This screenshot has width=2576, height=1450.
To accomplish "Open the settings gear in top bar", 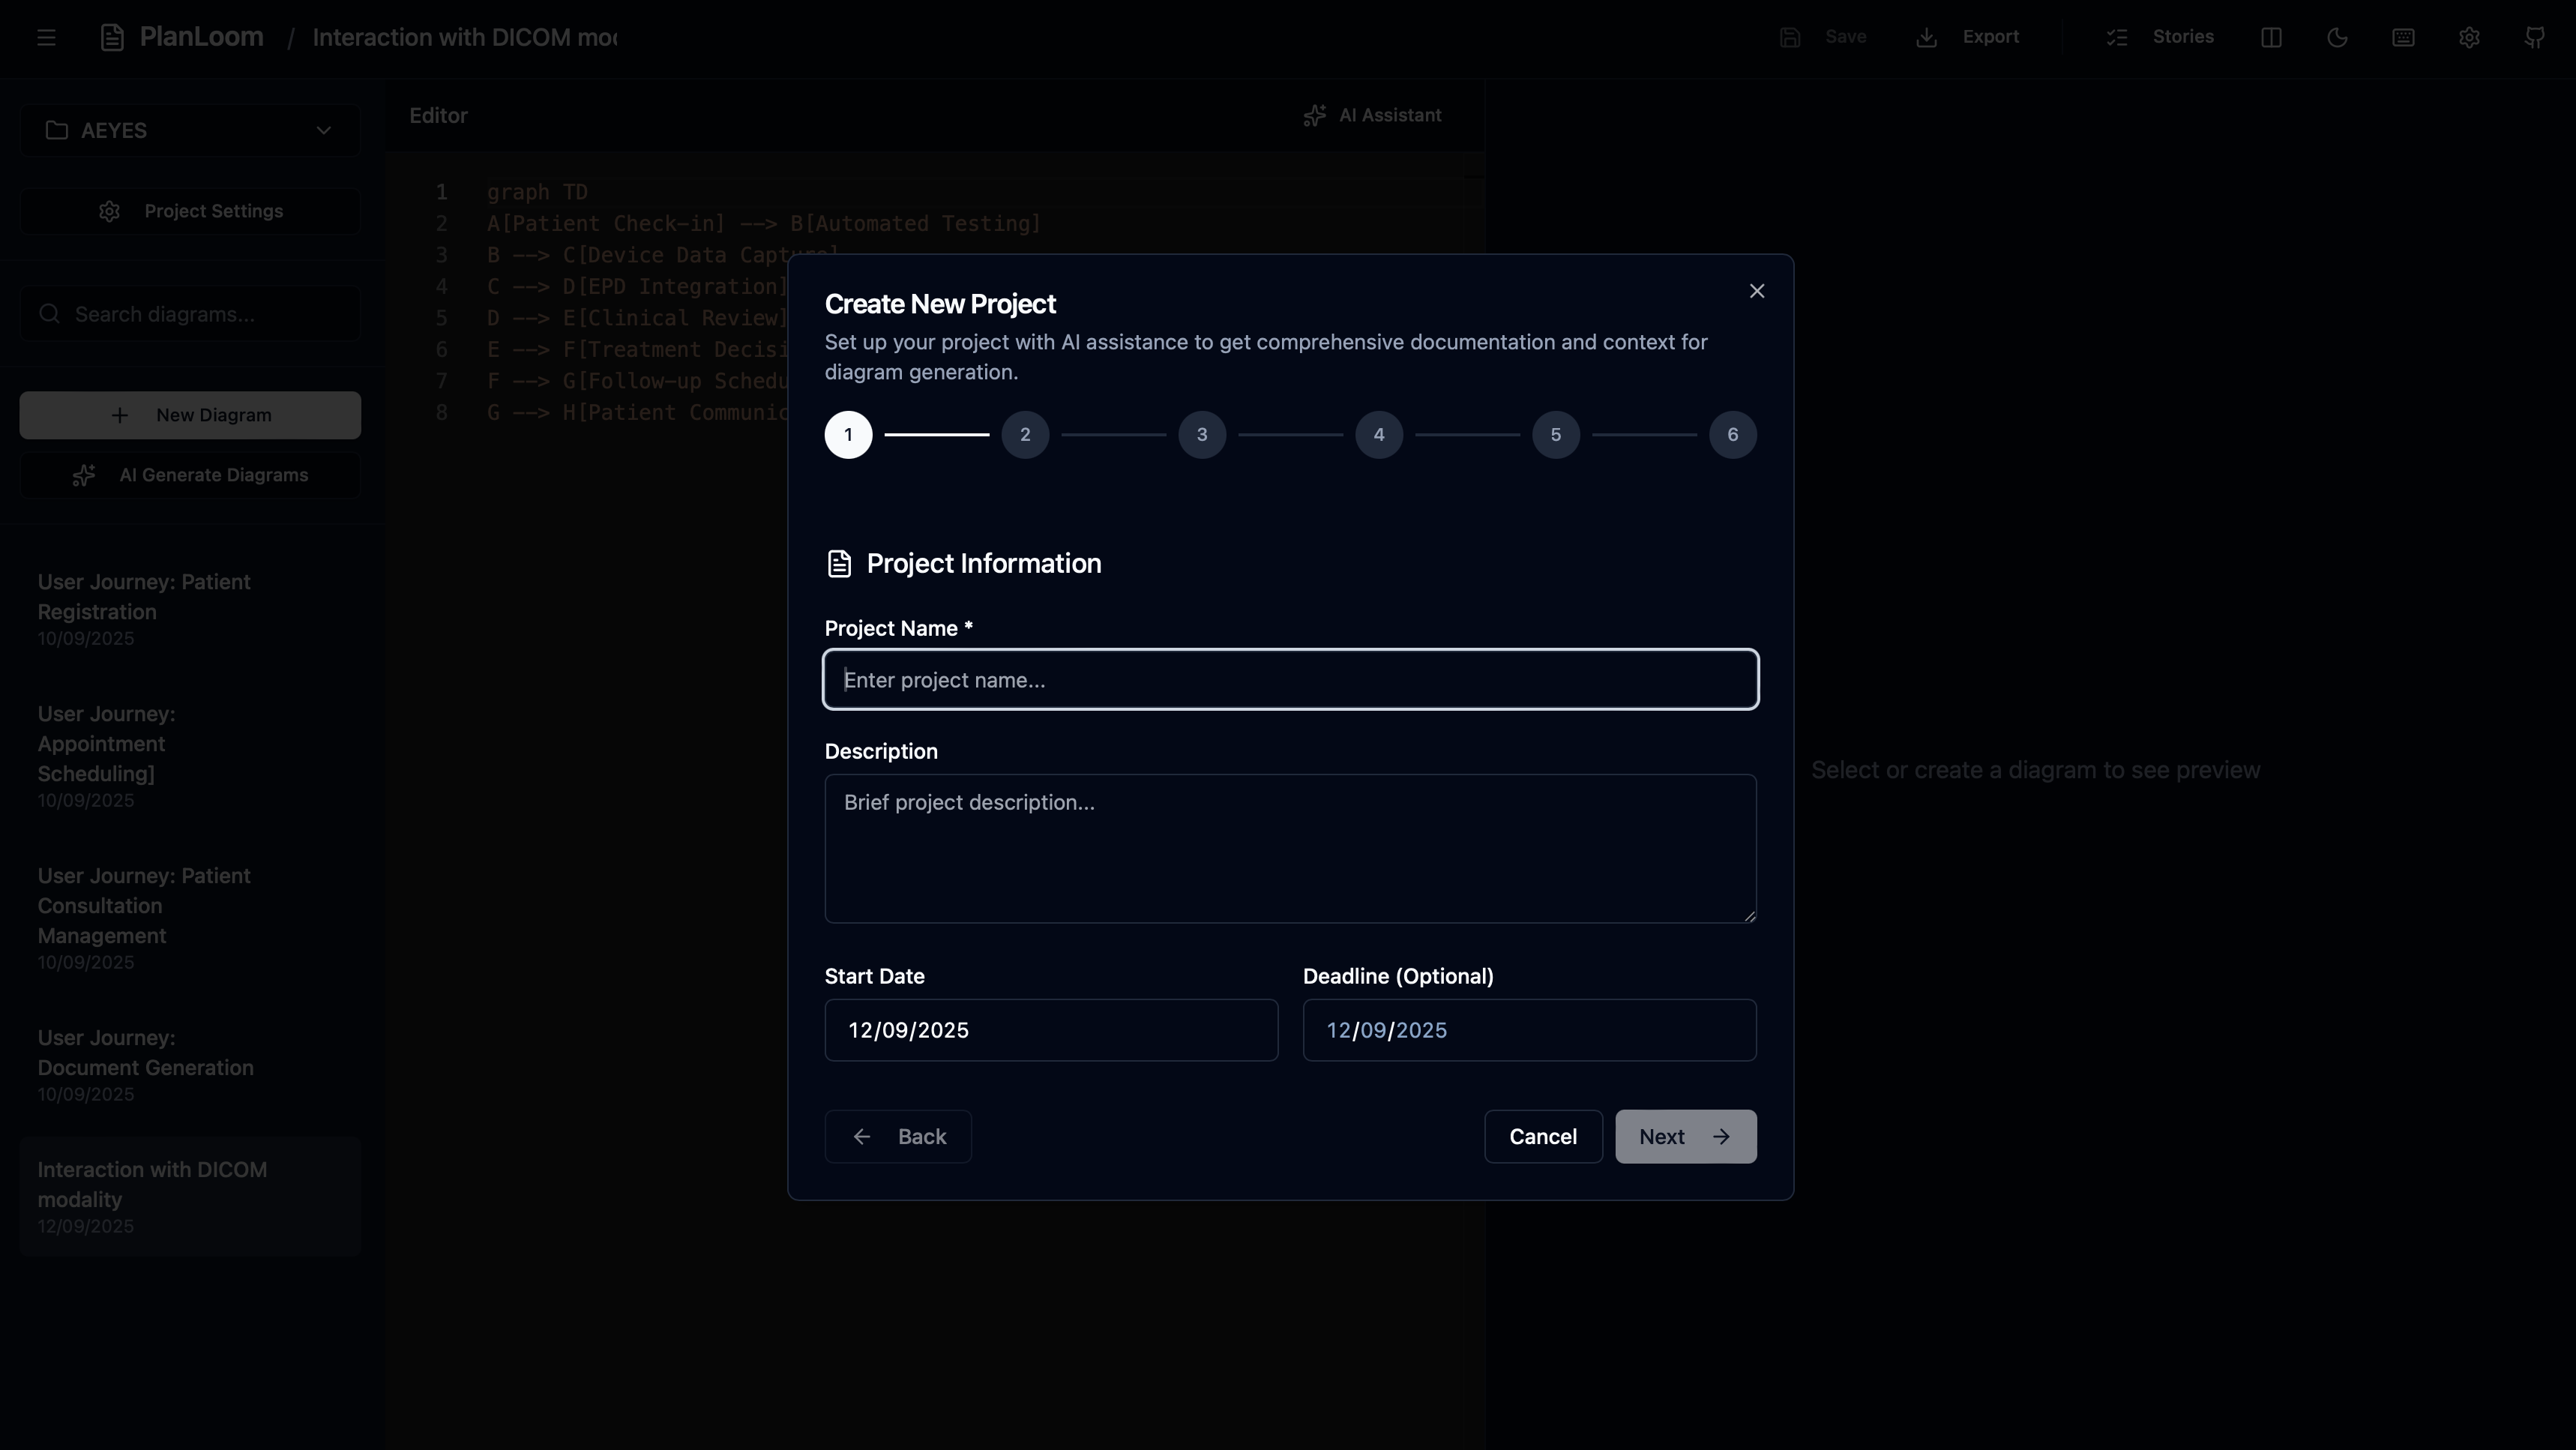I will [x=2469, y=38].
